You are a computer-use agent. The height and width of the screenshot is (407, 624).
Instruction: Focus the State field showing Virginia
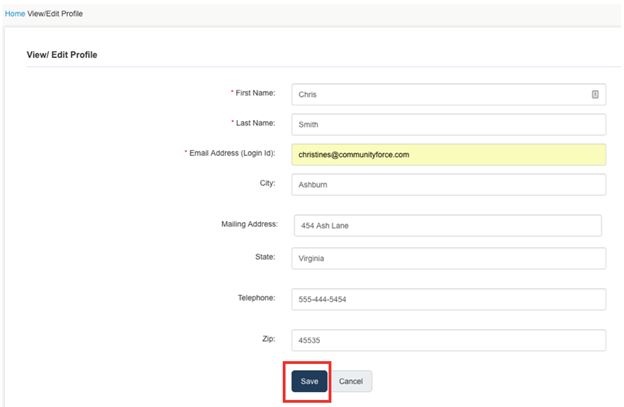point(448,258)
